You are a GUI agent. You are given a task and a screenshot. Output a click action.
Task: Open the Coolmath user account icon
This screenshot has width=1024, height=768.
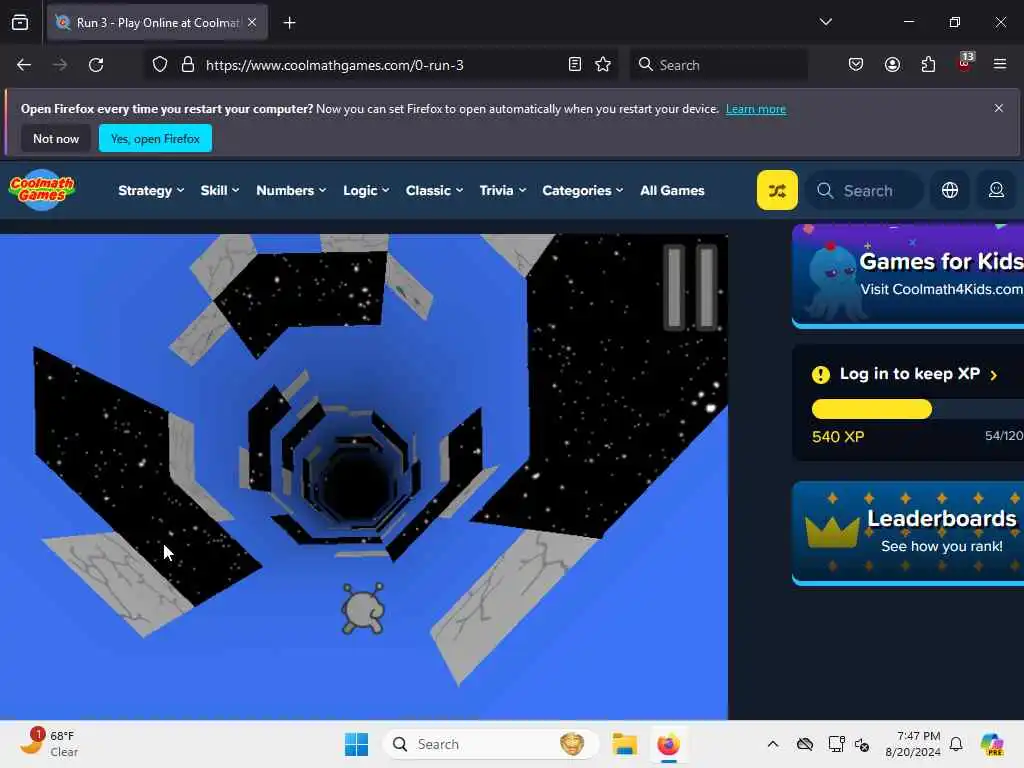tap(996, 190)
